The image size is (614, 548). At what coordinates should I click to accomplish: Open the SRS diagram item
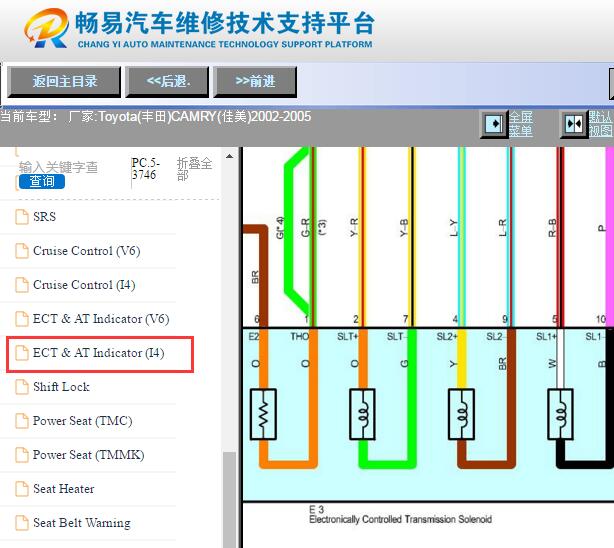pos(44,217)
